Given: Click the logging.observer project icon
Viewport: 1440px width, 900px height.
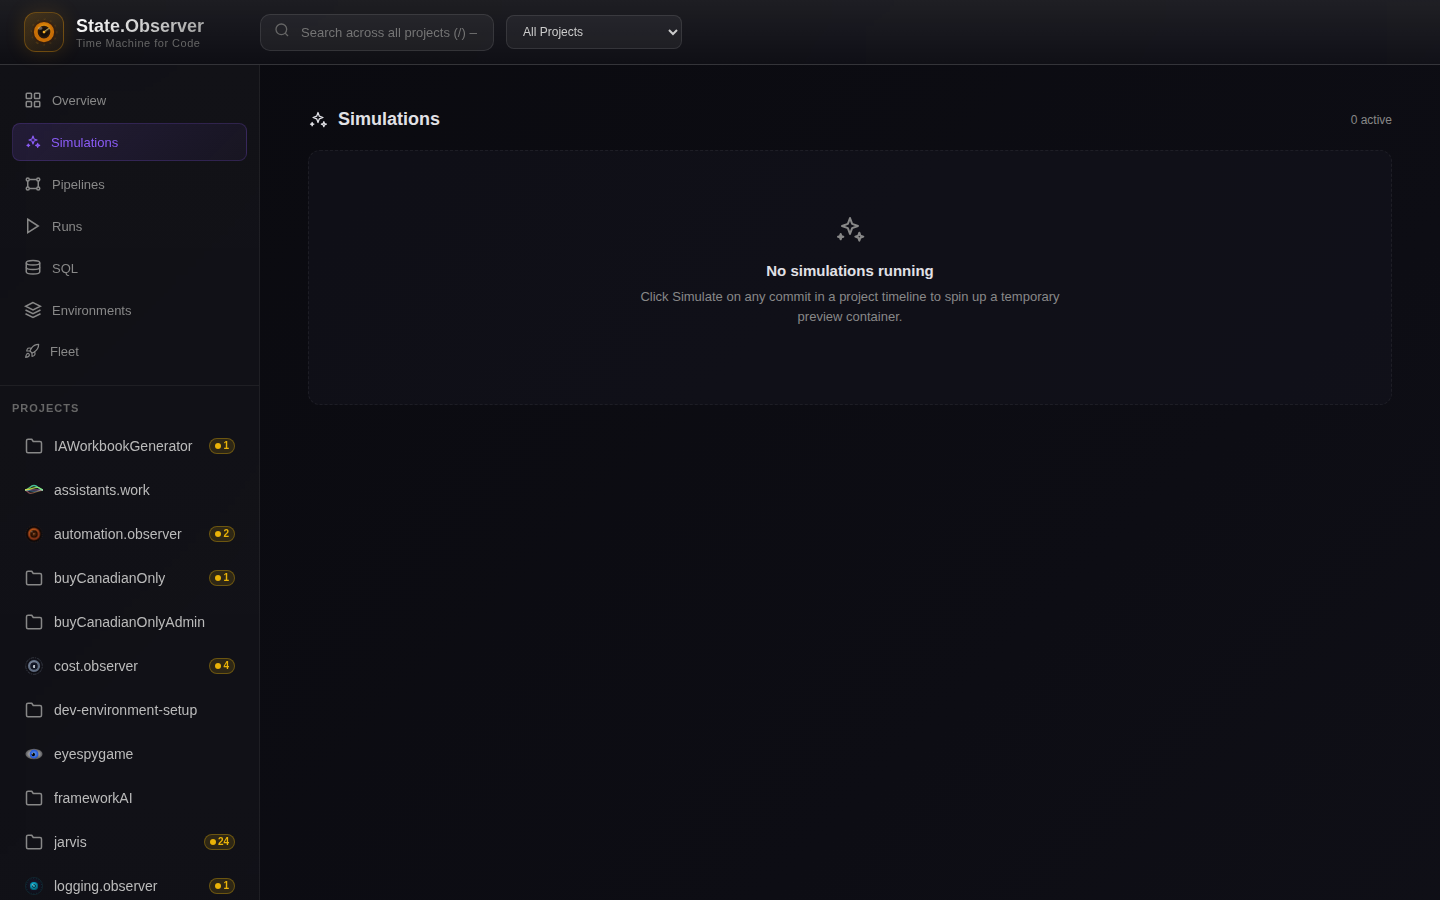Looking at the screenshot, I should point(34,886).
